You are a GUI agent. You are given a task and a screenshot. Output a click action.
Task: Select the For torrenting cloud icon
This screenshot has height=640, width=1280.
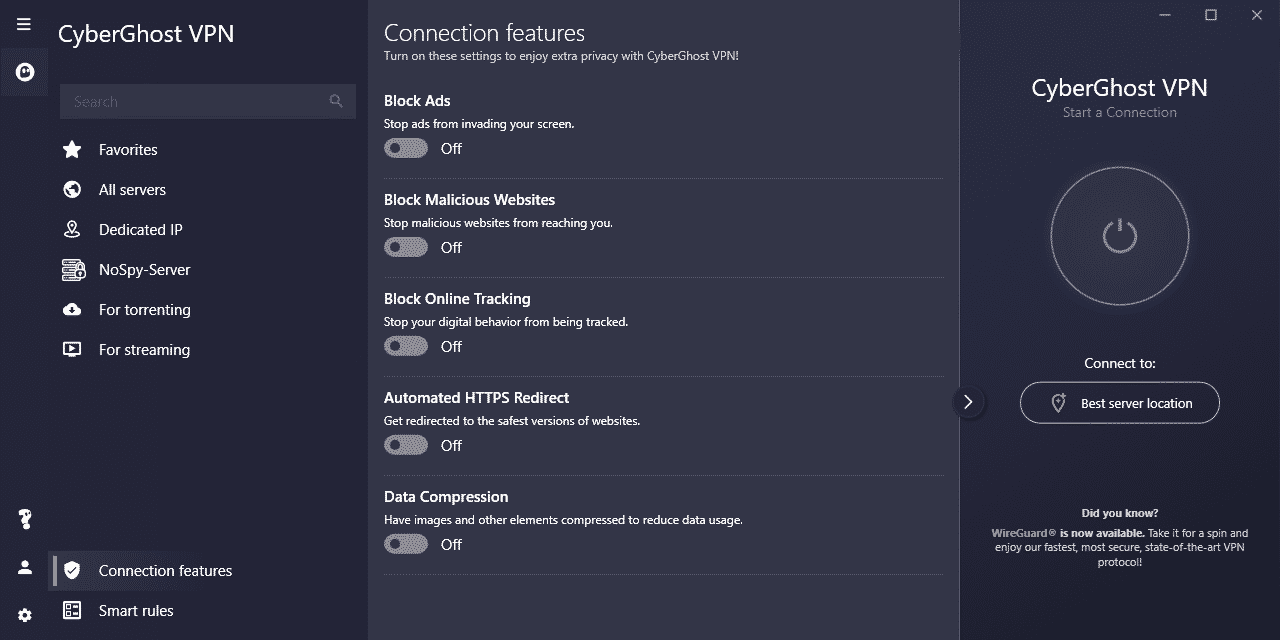pos(71,309)
